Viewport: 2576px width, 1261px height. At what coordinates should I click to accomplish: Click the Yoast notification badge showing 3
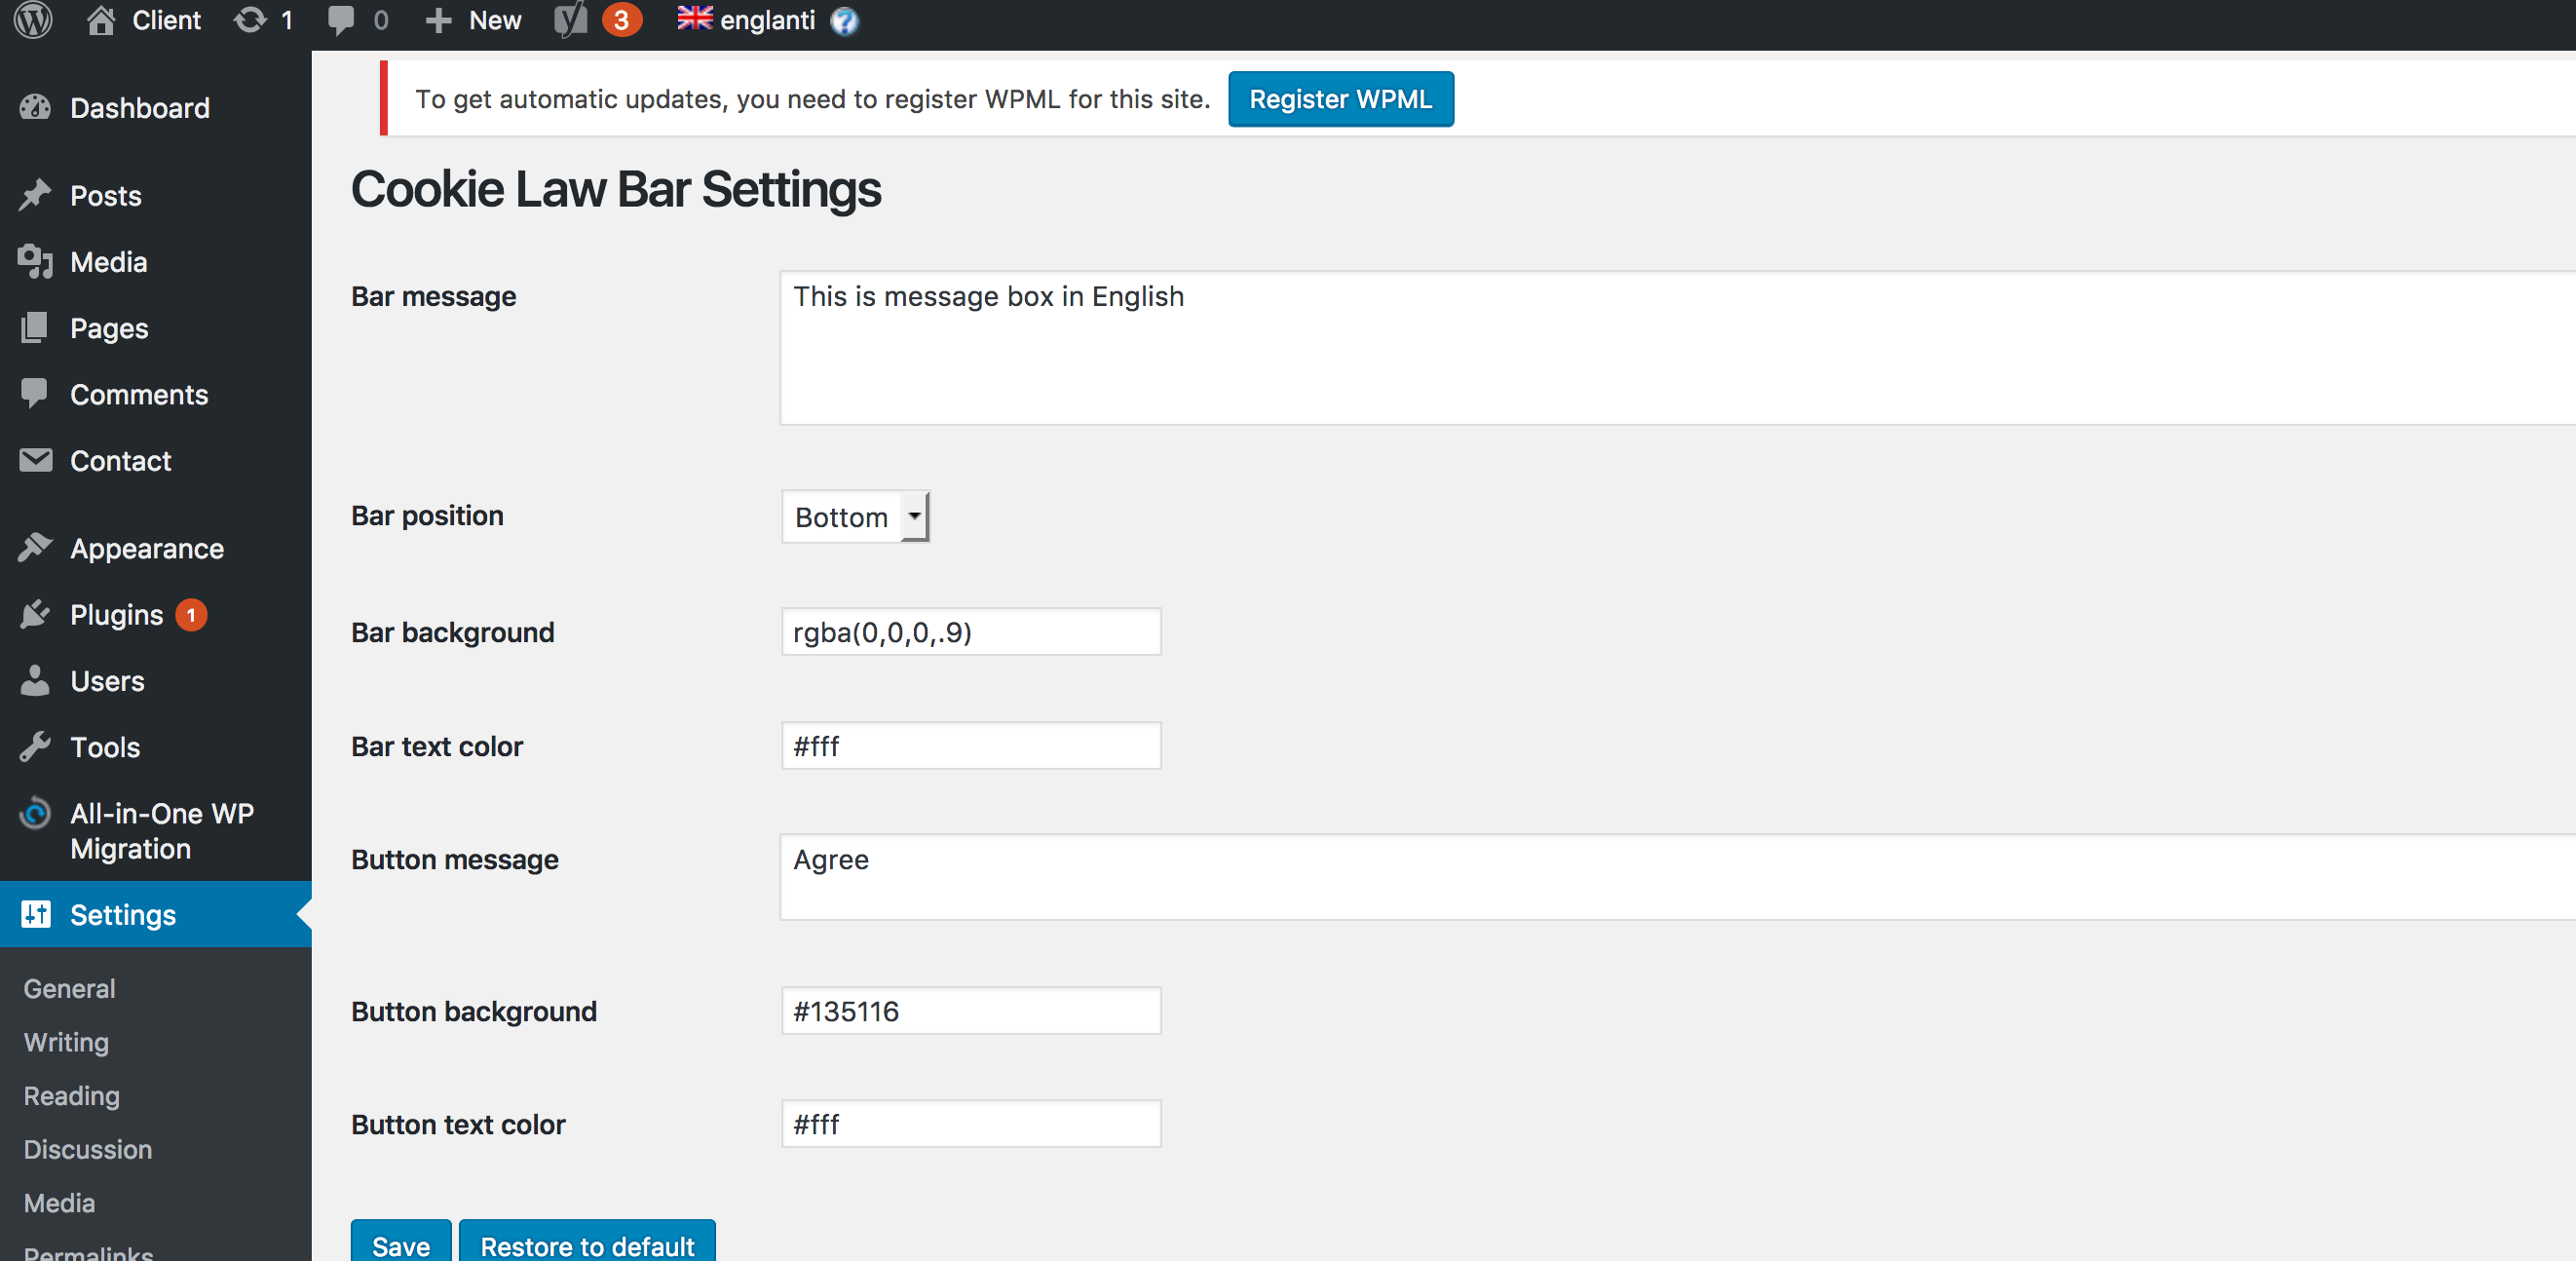pos(621,20)
